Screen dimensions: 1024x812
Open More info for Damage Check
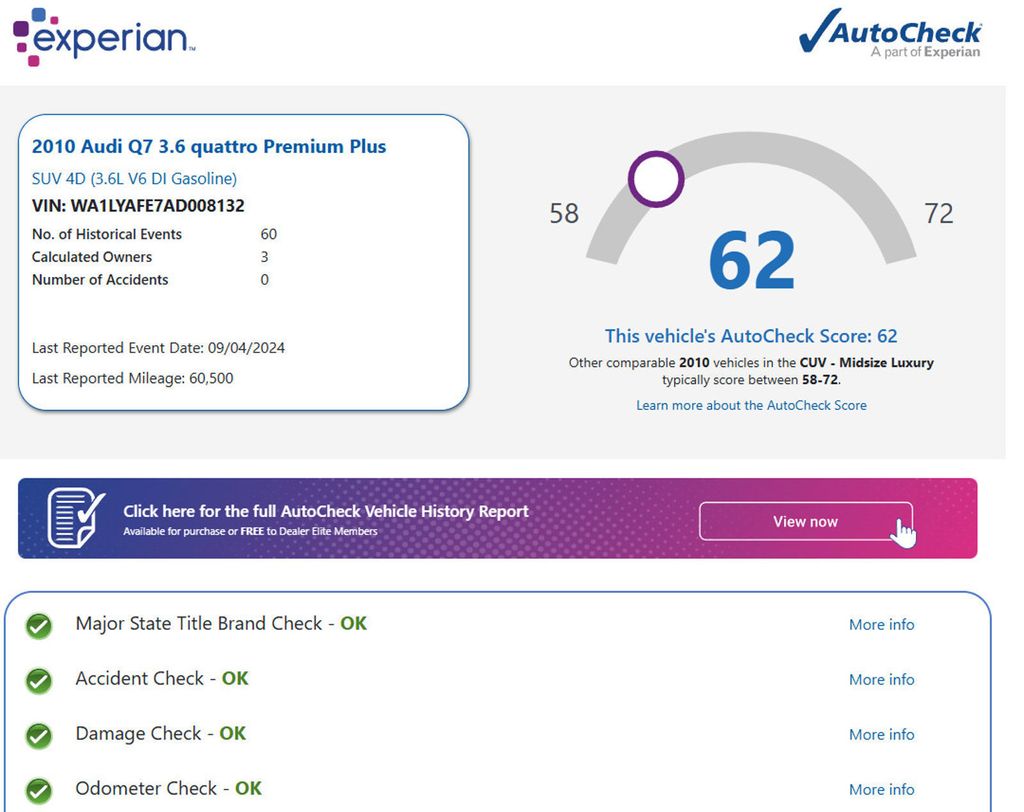pos(881,735)
